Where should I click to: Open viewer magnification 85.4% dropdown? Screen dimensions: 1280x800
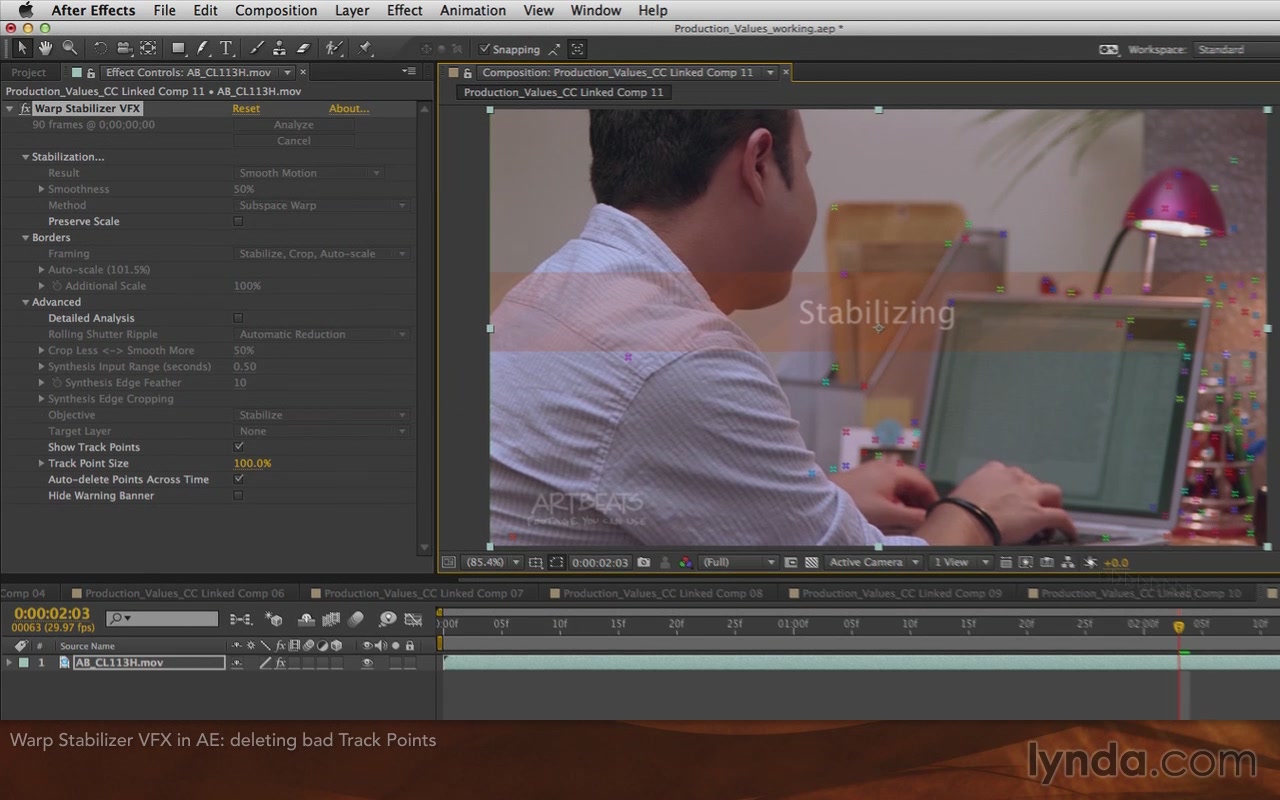click(x=494, y=562)
